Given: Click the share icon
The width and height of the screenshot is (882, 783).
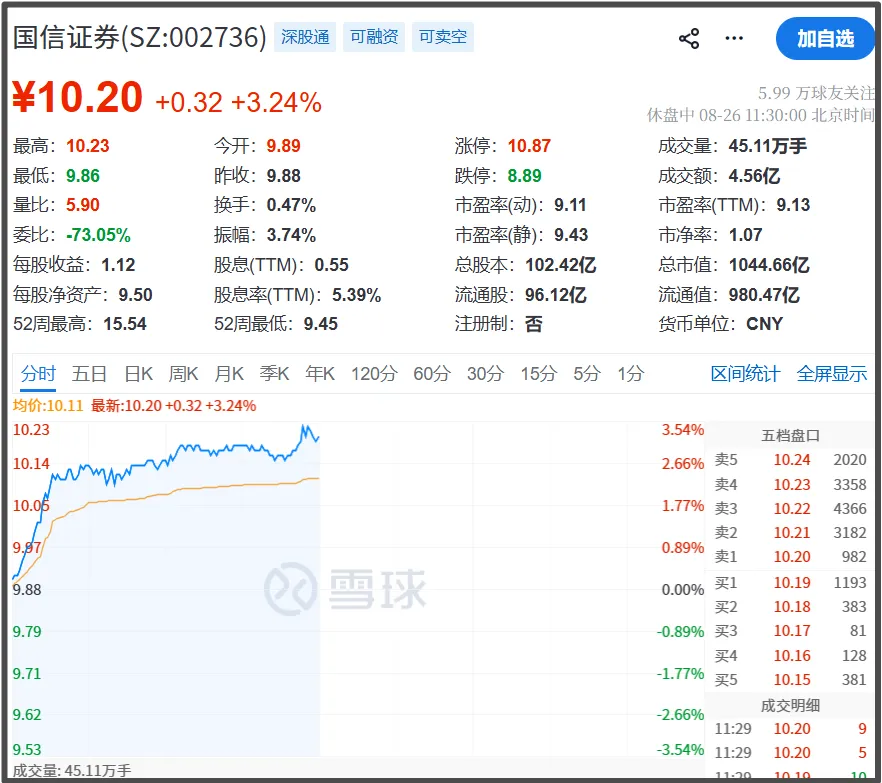Looking at the screenshot, I should point(689,38).
